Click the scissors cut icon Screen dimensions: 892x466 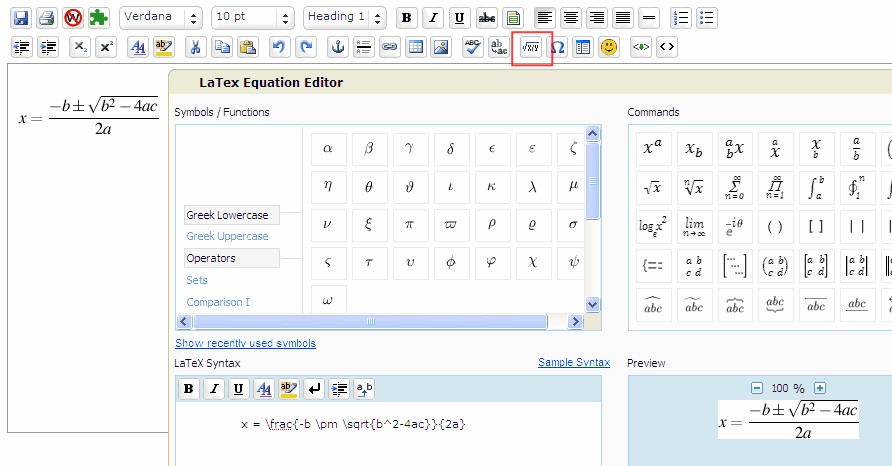[x=196, y=47]
